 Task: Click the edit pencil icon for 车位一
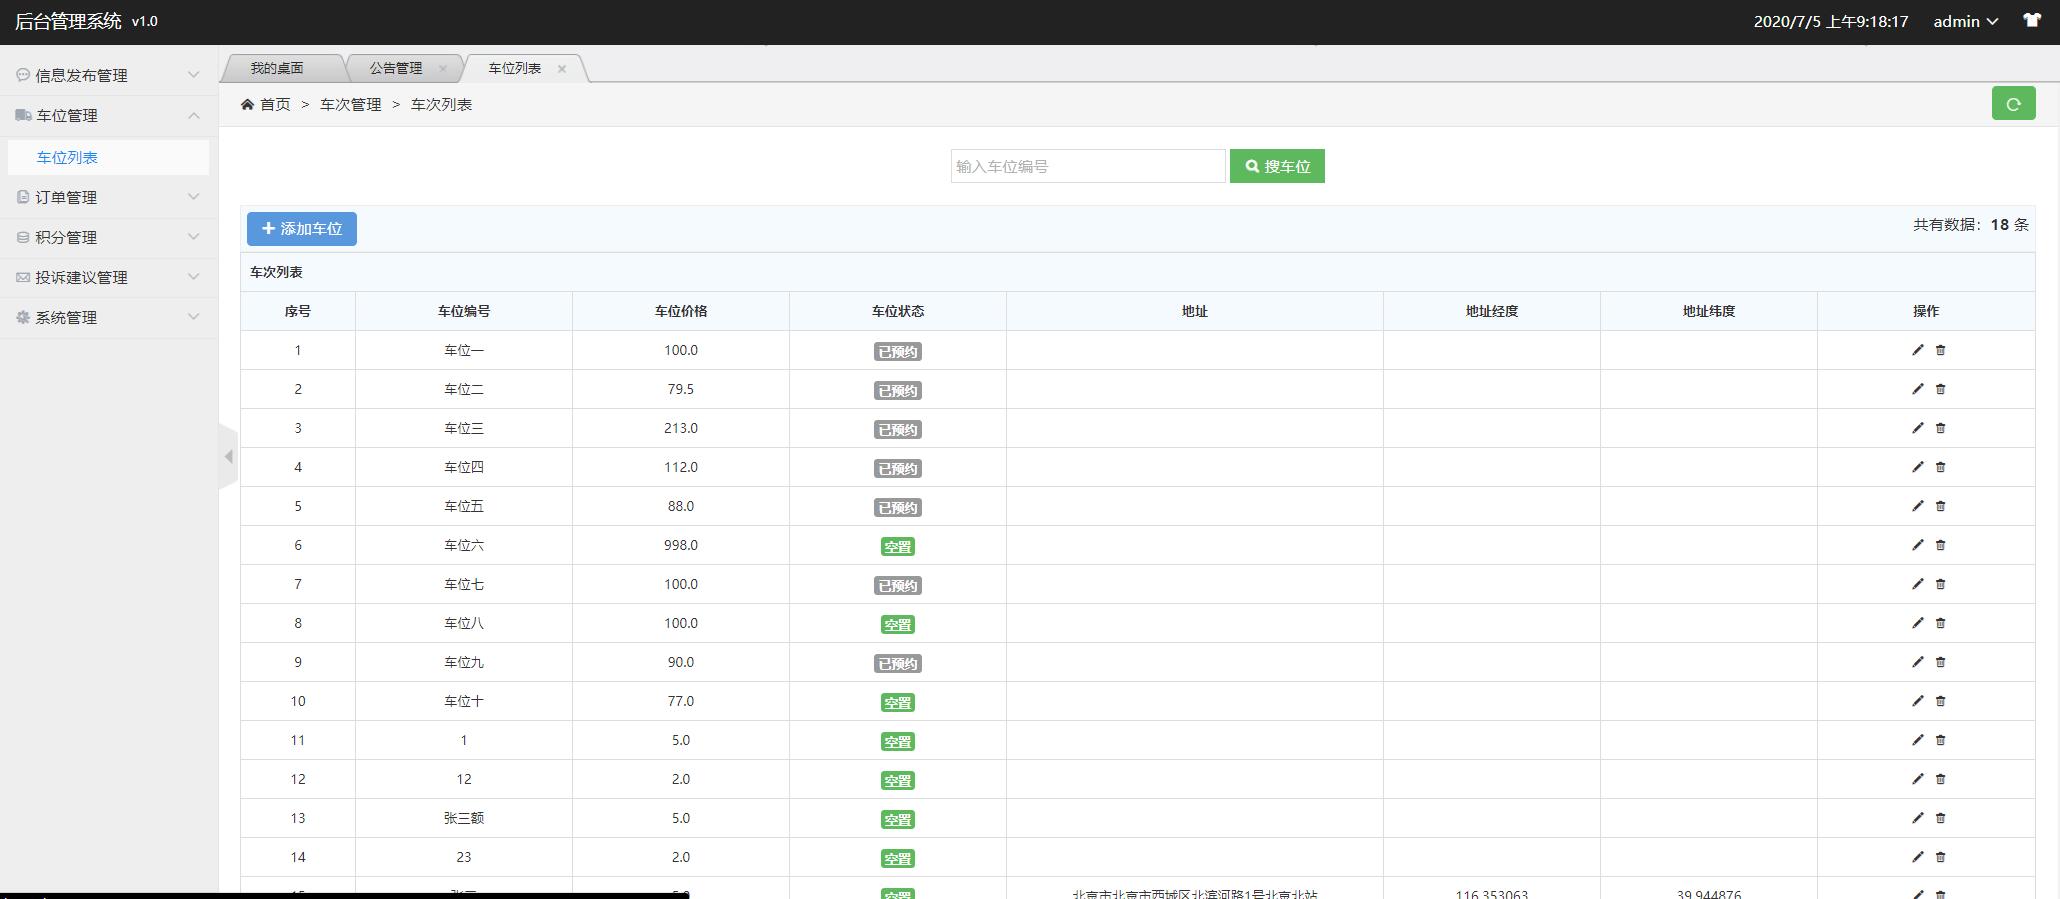(1917, 350)
